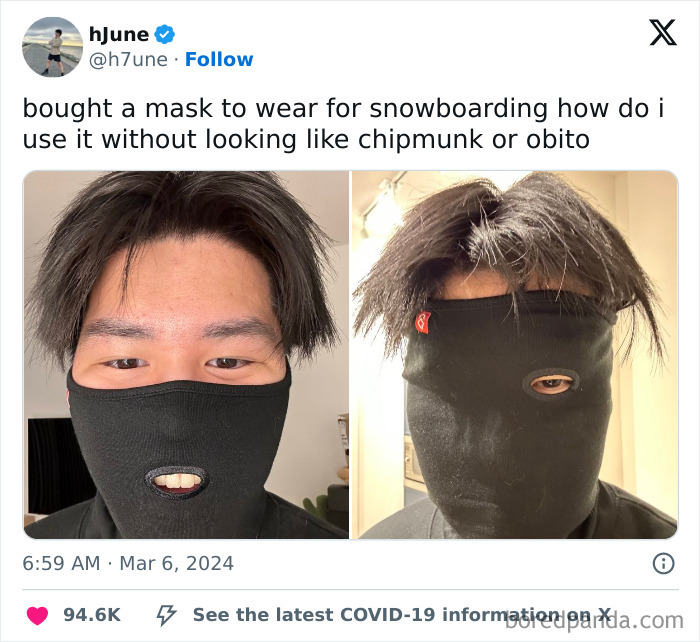This screenshot has width=700, height=642.
Task: Click the Follow link
Action: click(219, 59)
